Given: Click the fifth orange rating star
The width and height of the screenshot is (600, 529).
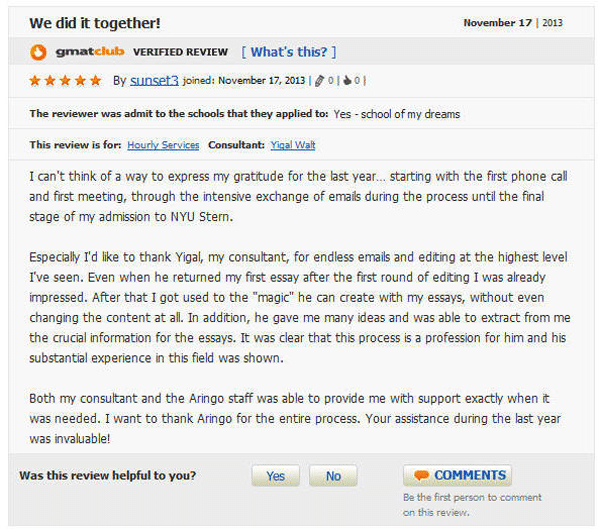Looking at the screenshot, I should click(95, 80).
